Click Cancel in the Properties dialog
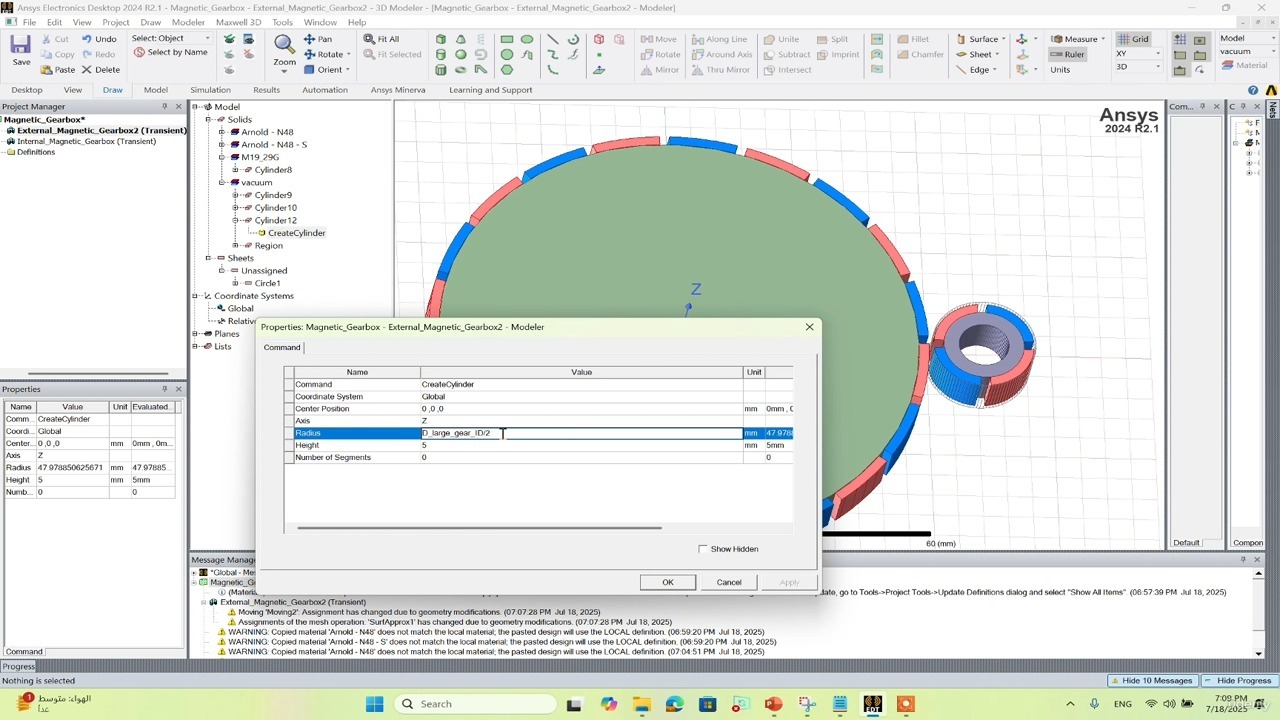 pos(729,582)
